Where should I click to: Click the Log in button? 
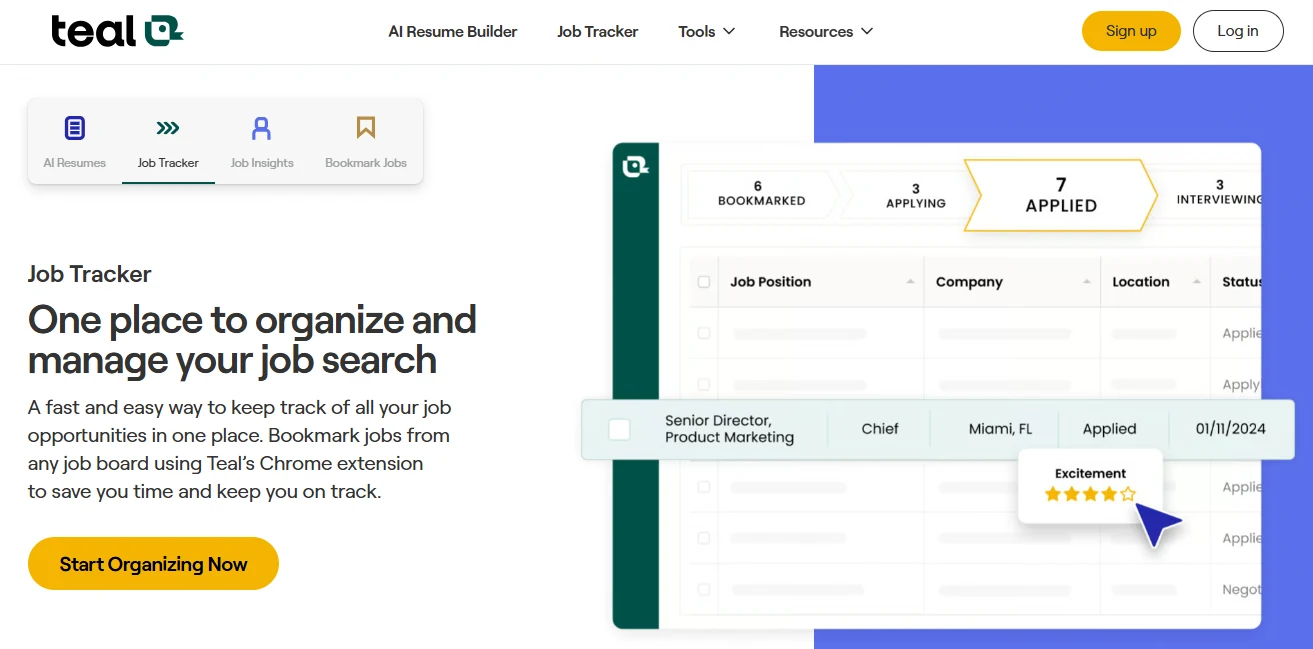point(1238,31)
